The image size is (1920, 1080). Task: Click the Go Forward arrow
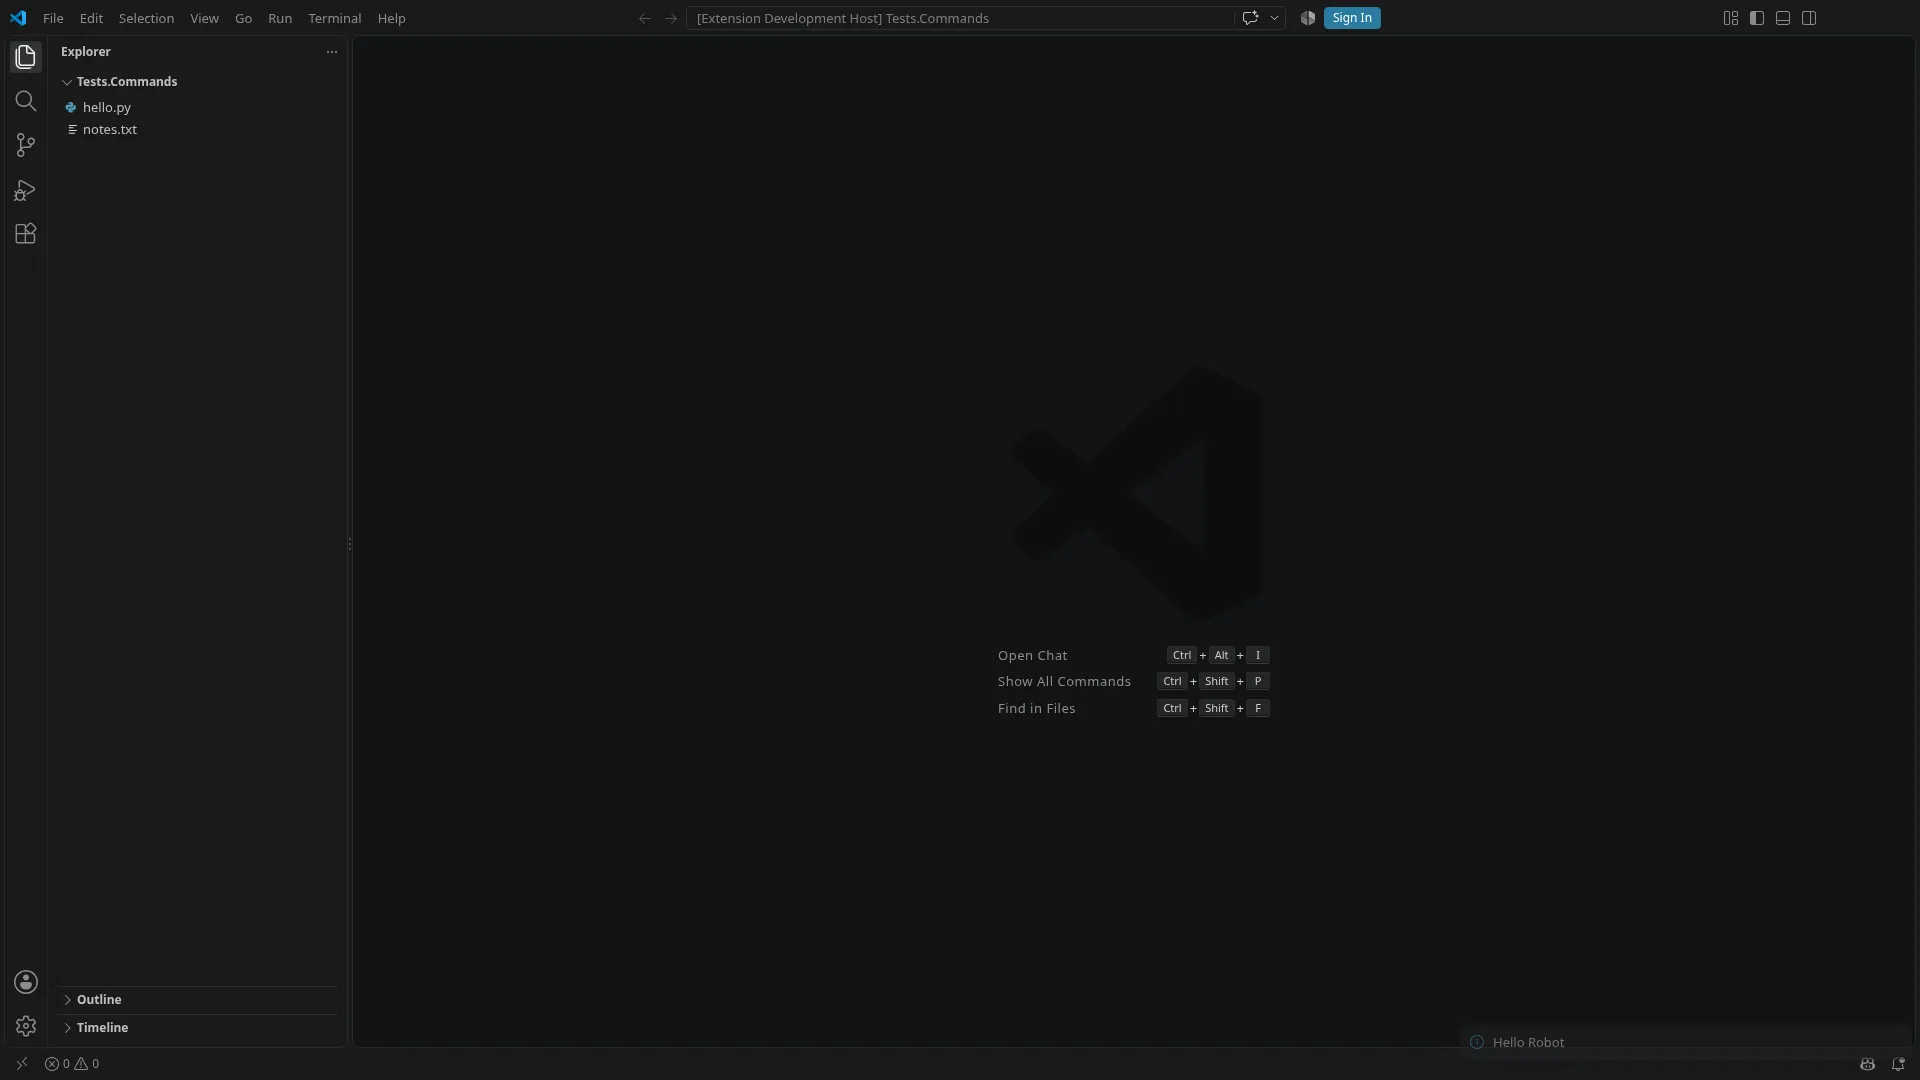click(x=671, y=18)
